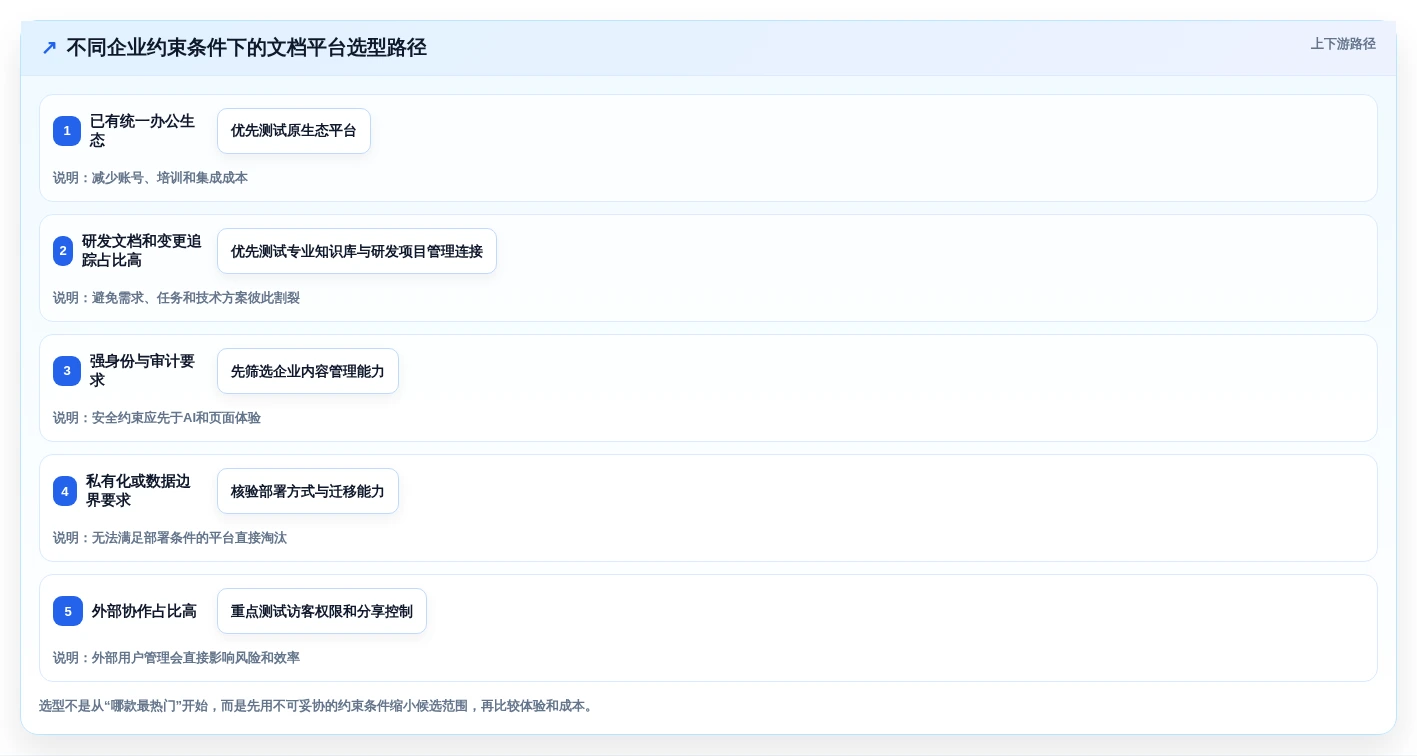1417x756 pixels.
Task: Select step number 1 badge
Action: pyautogui.click(x=67, y=131)
